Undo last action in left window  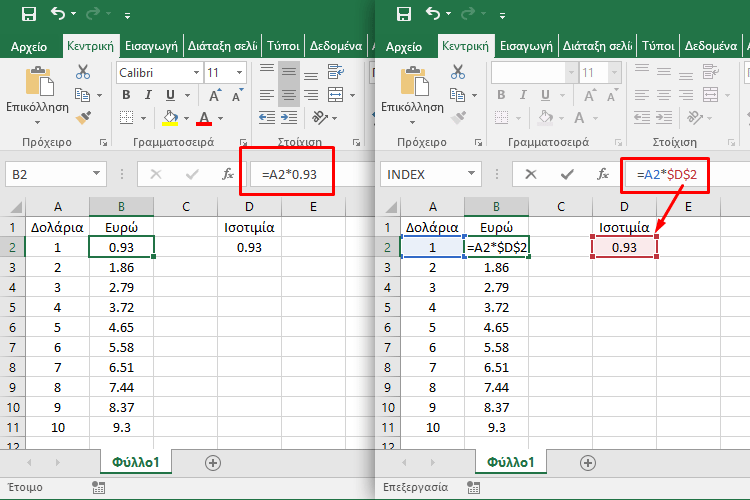pyautogui.click(x=58, y=14)
